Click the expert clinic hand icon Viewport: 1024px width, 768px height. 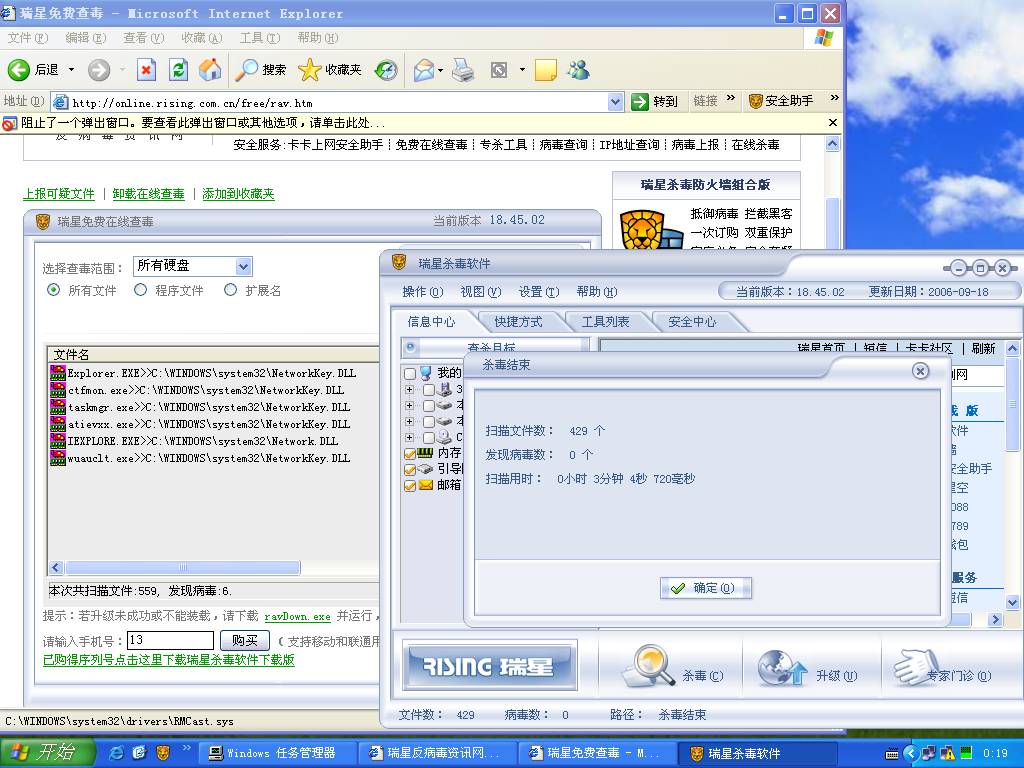pos(916,666)
